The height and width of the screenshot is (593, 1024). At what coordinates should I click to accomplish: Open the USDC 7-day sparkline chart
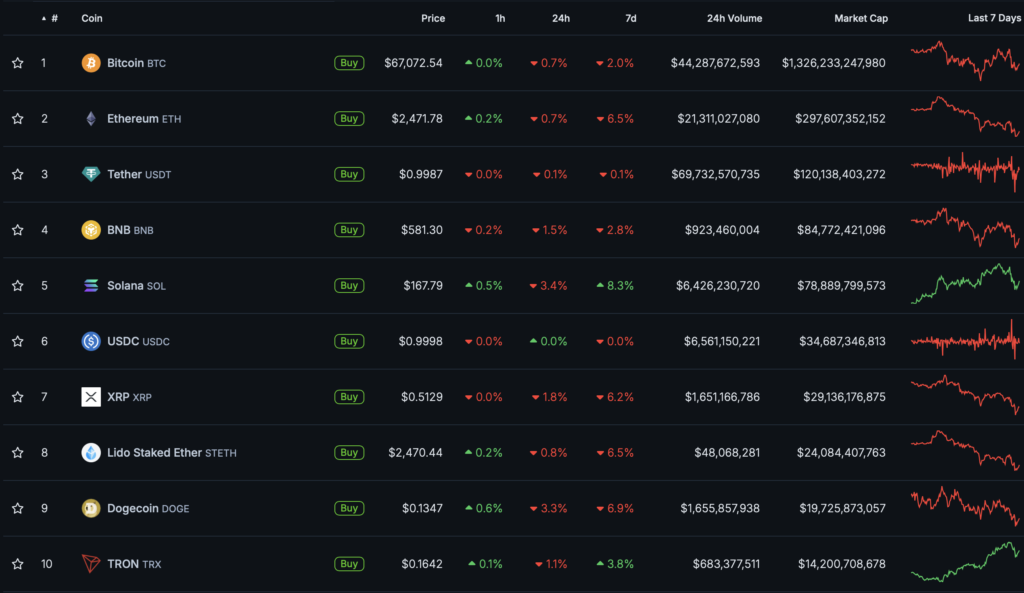(965, 341)
